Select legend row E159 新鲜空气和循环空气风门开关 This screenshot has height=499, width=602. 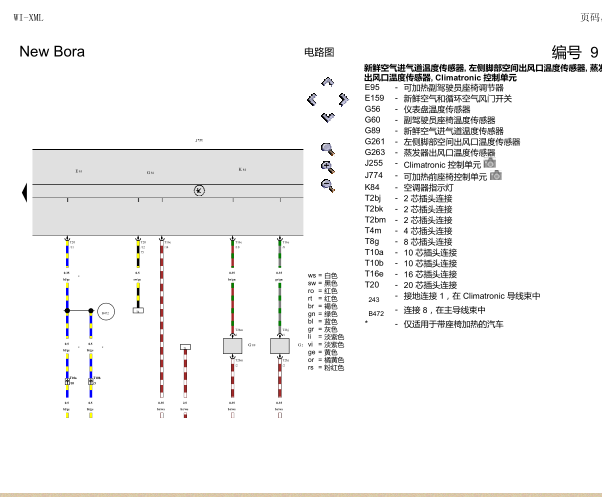(438, 98)
